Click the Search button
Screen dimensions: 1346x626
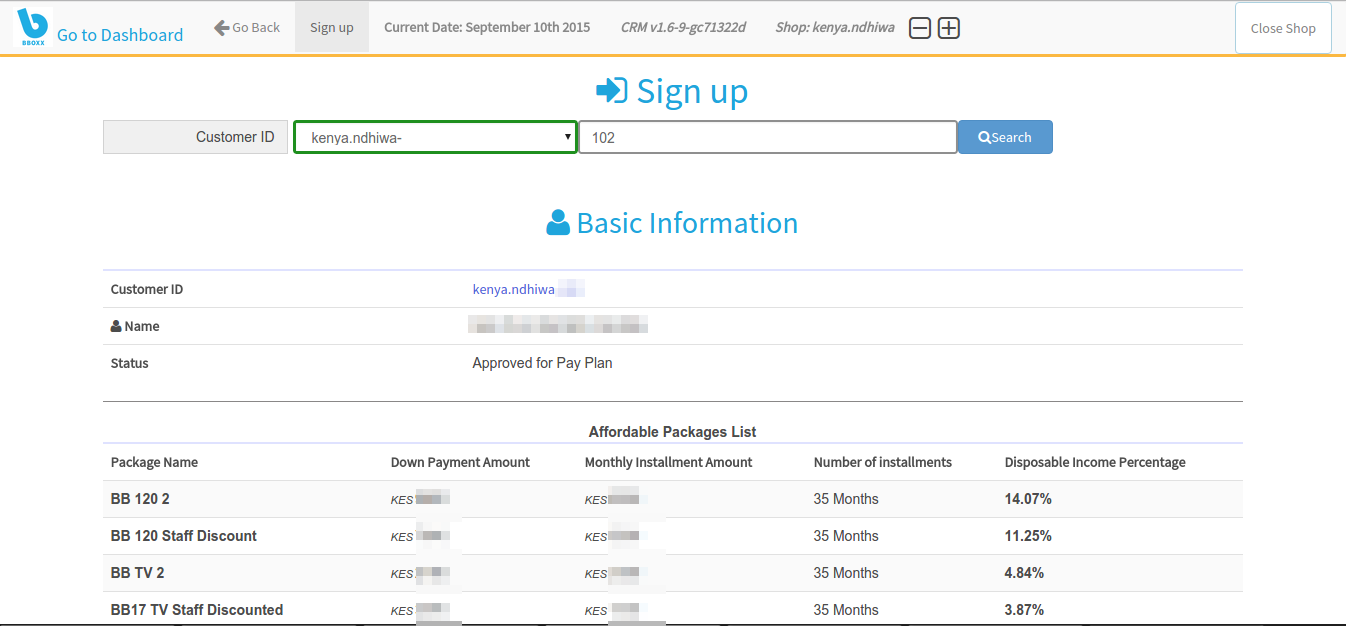click(1005, 137)
